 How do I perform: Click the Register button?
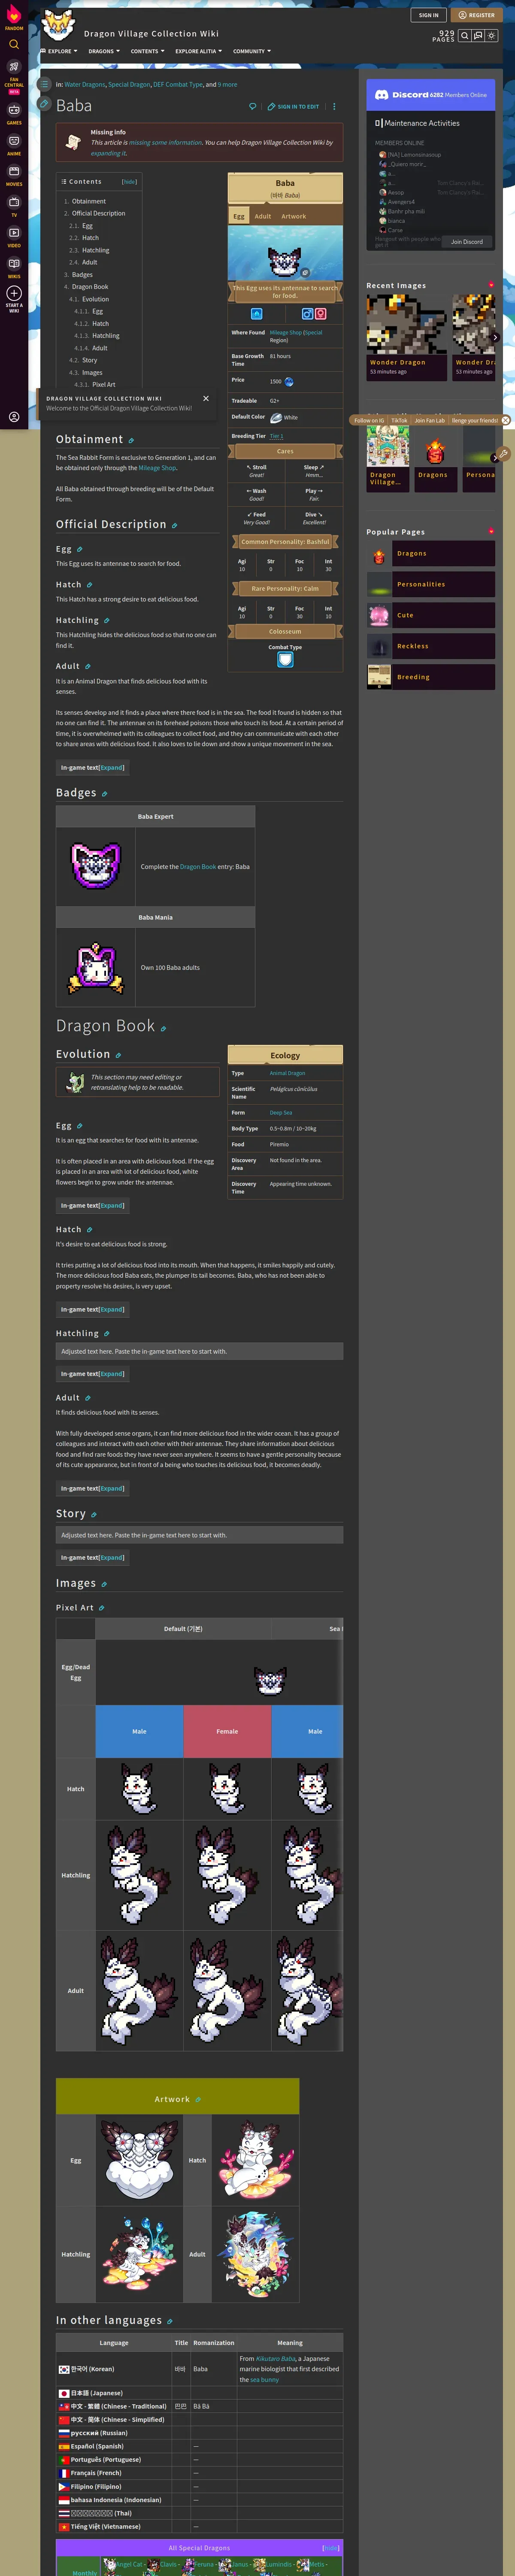[476, 15]
